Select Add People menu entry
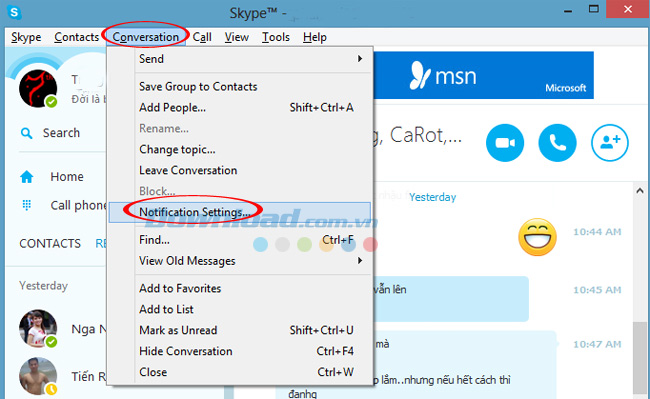 [x=240, y=107]
